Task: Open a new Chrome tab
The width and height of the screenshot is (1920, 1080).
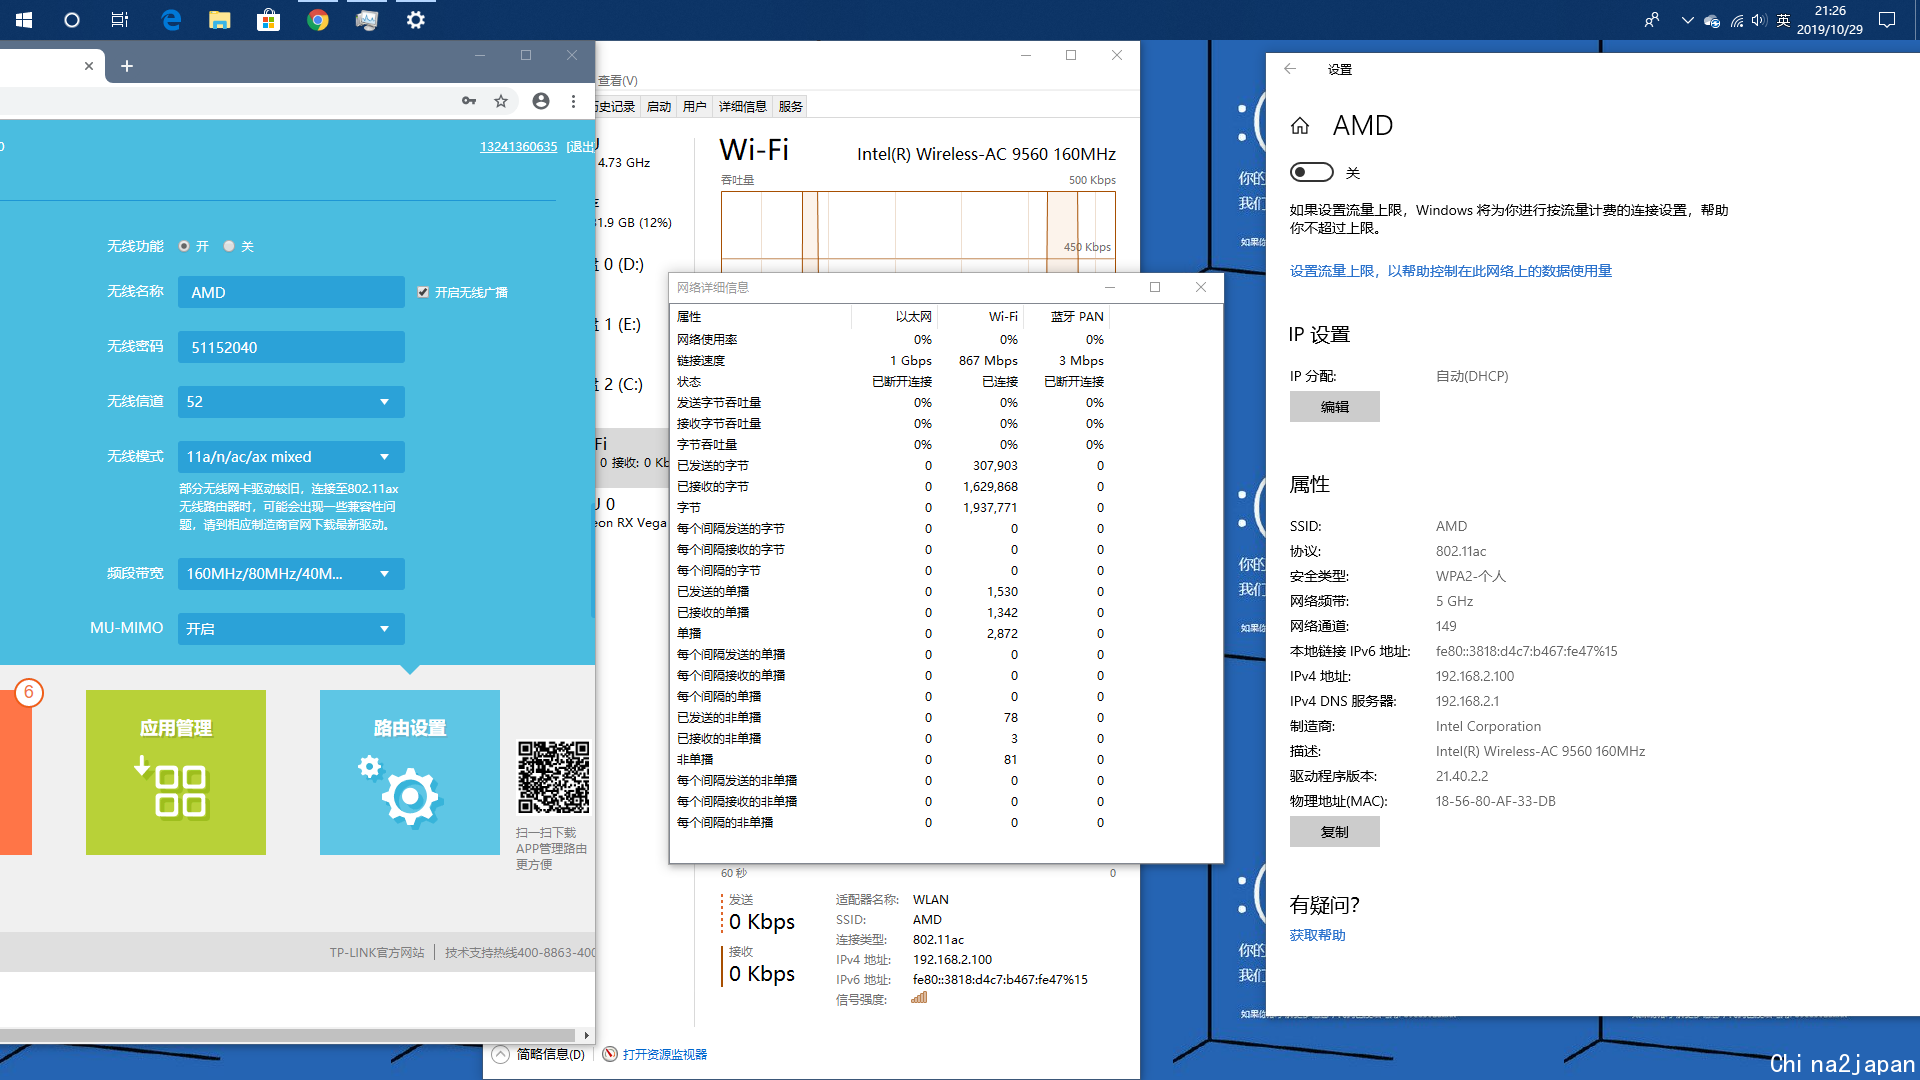Action: 127,66
